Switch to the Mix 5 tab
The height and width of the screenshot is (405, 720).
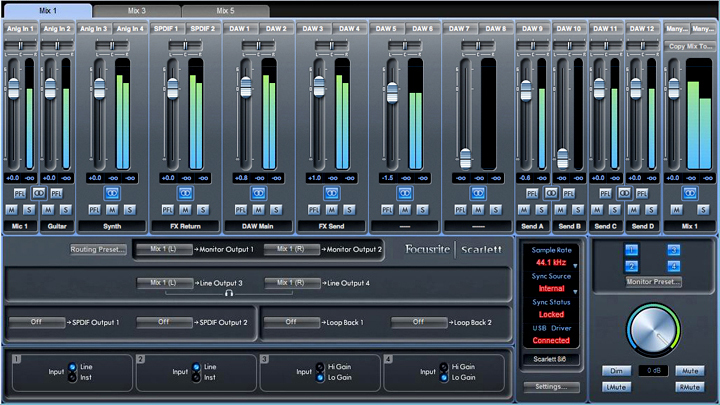(x=225, y=10)
